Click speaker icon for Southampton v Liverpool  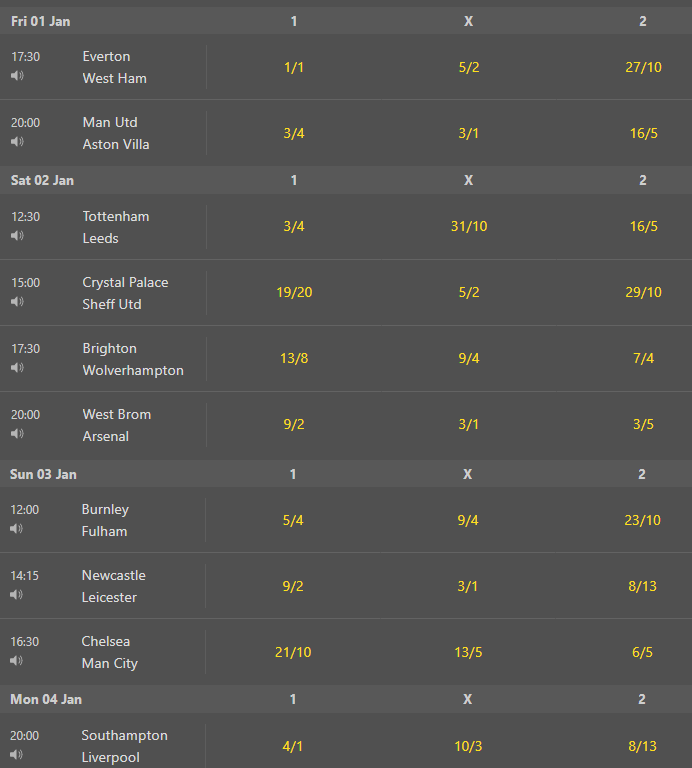tap(16, 754)
